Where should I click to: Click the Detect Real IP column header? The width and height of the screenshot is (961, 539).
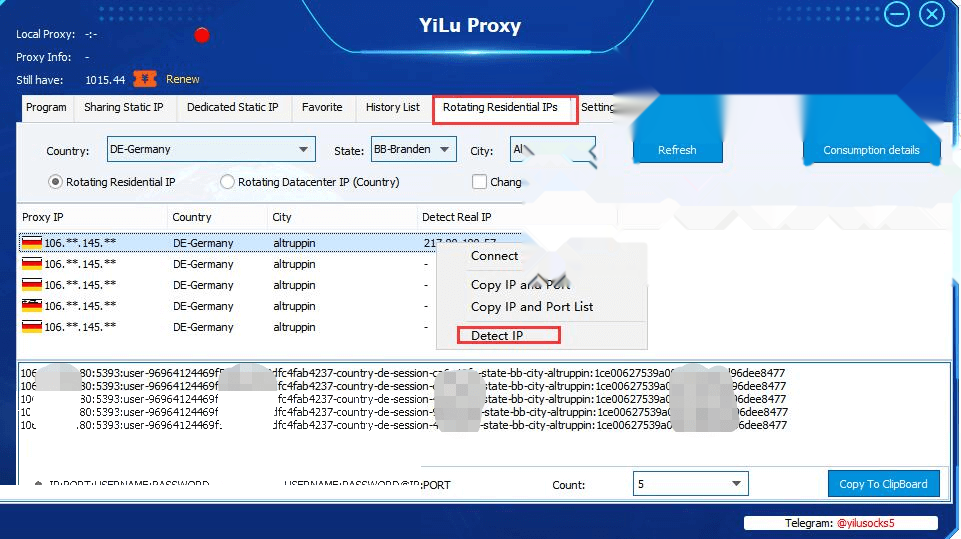pyautogui.click(x=457, y=217)
